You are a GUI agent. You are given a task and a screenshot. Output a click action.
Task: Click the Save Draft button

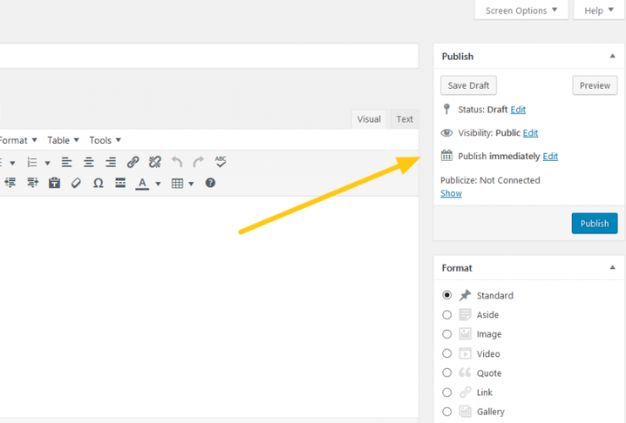(x=468, y=85)
